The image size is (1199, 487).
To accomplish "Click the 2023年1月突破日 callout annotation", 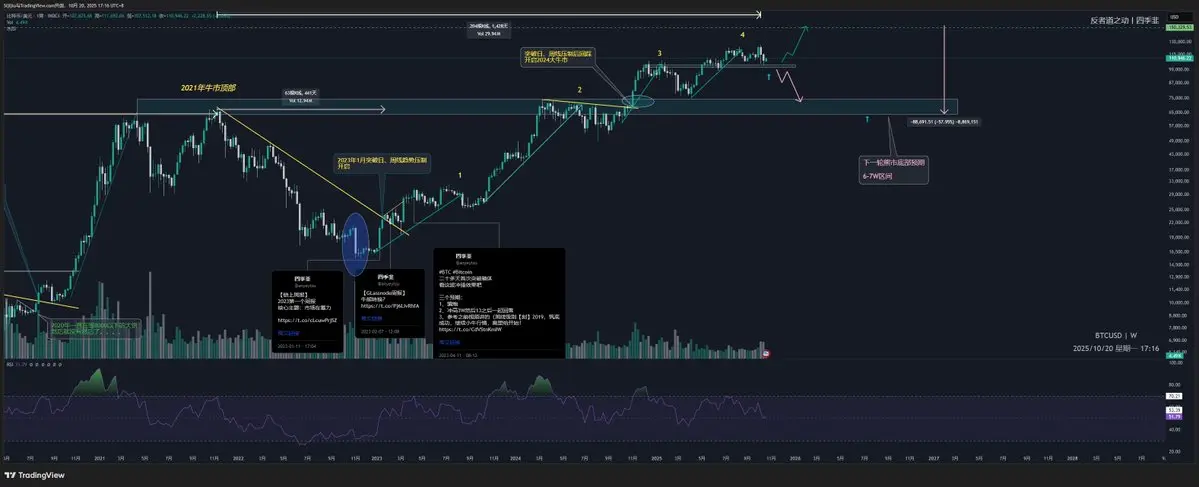I will [382, 164].
